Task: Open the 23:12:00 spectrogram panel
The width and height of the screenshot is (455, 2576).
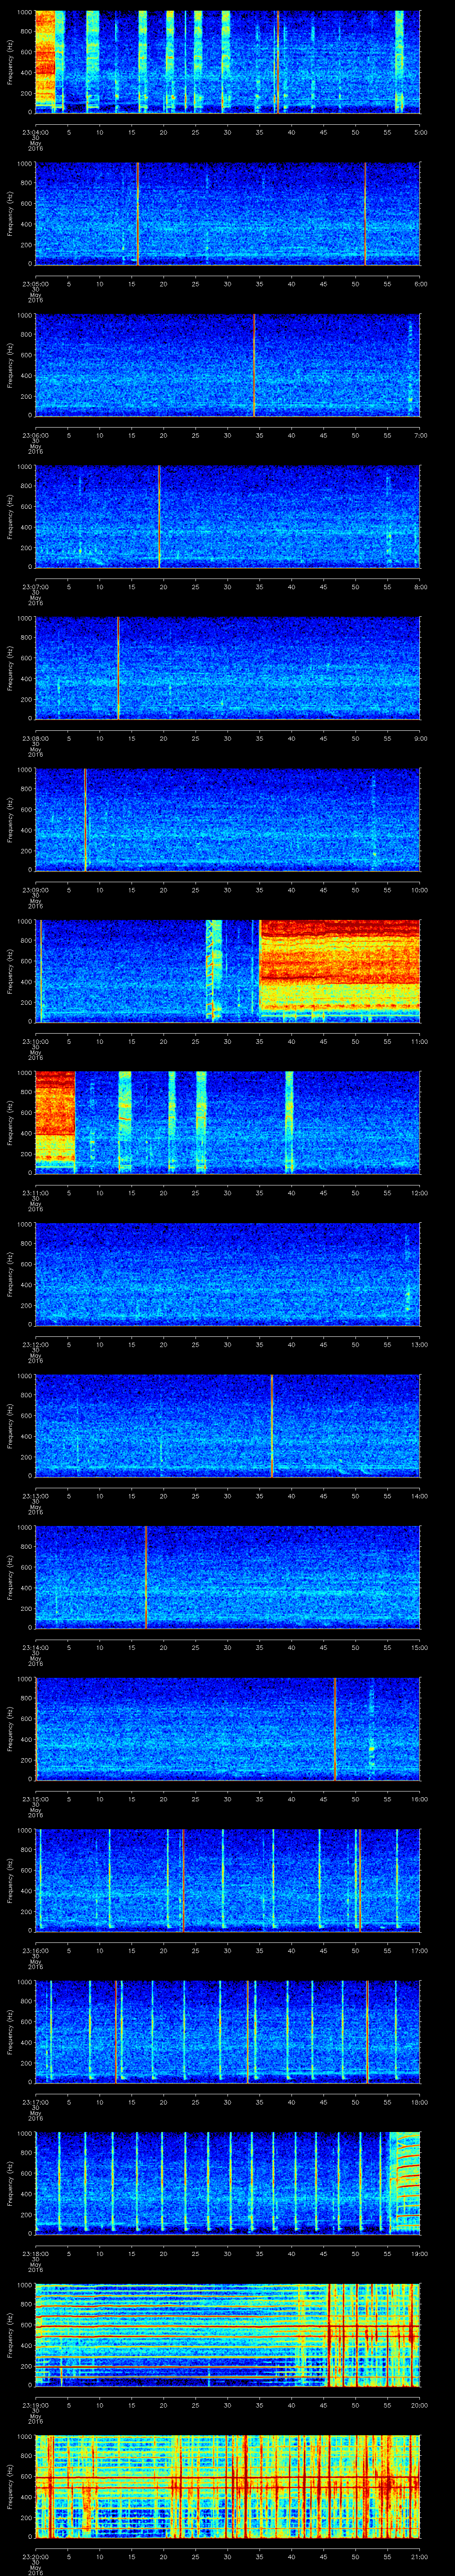Action: (227, 1275)
